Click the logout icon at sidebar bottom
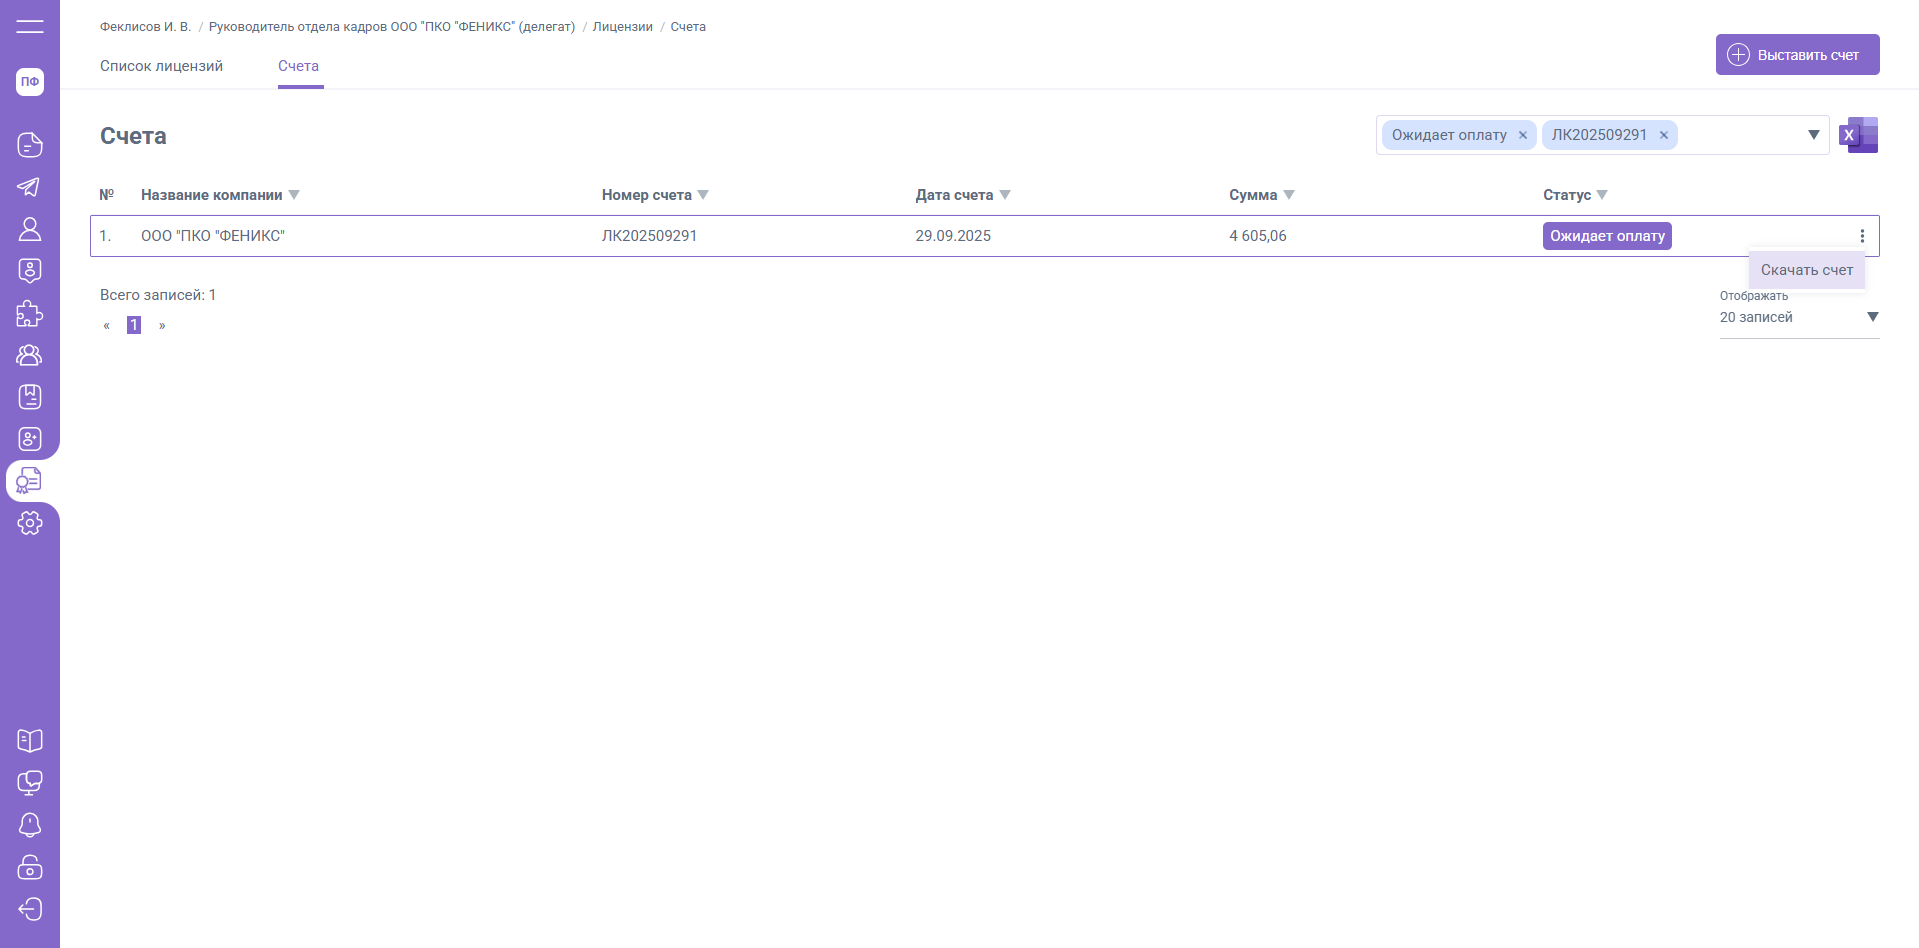Viewport: 1919px width, 948px height. coord(30,908)
